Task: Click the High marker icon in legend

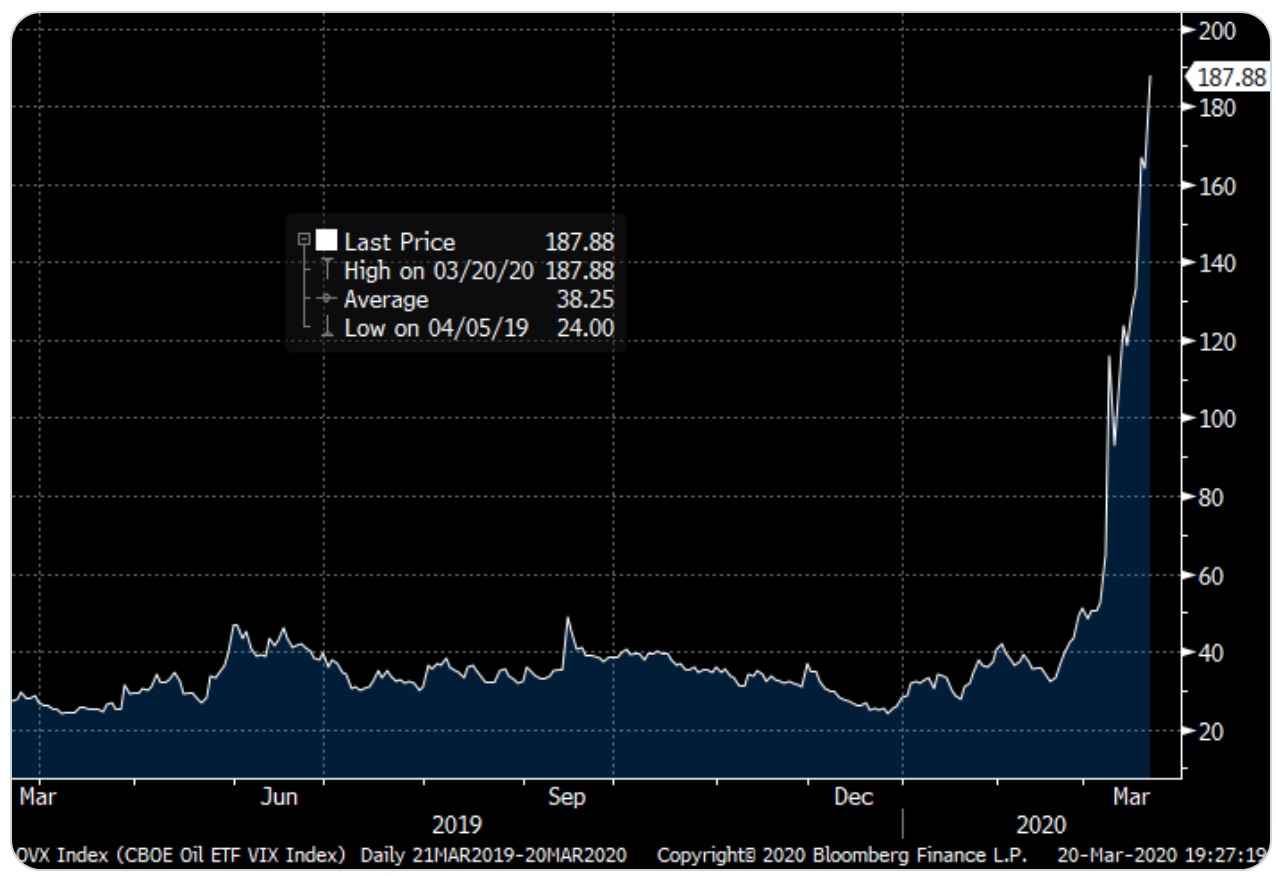Action: (x=326, y=271)
